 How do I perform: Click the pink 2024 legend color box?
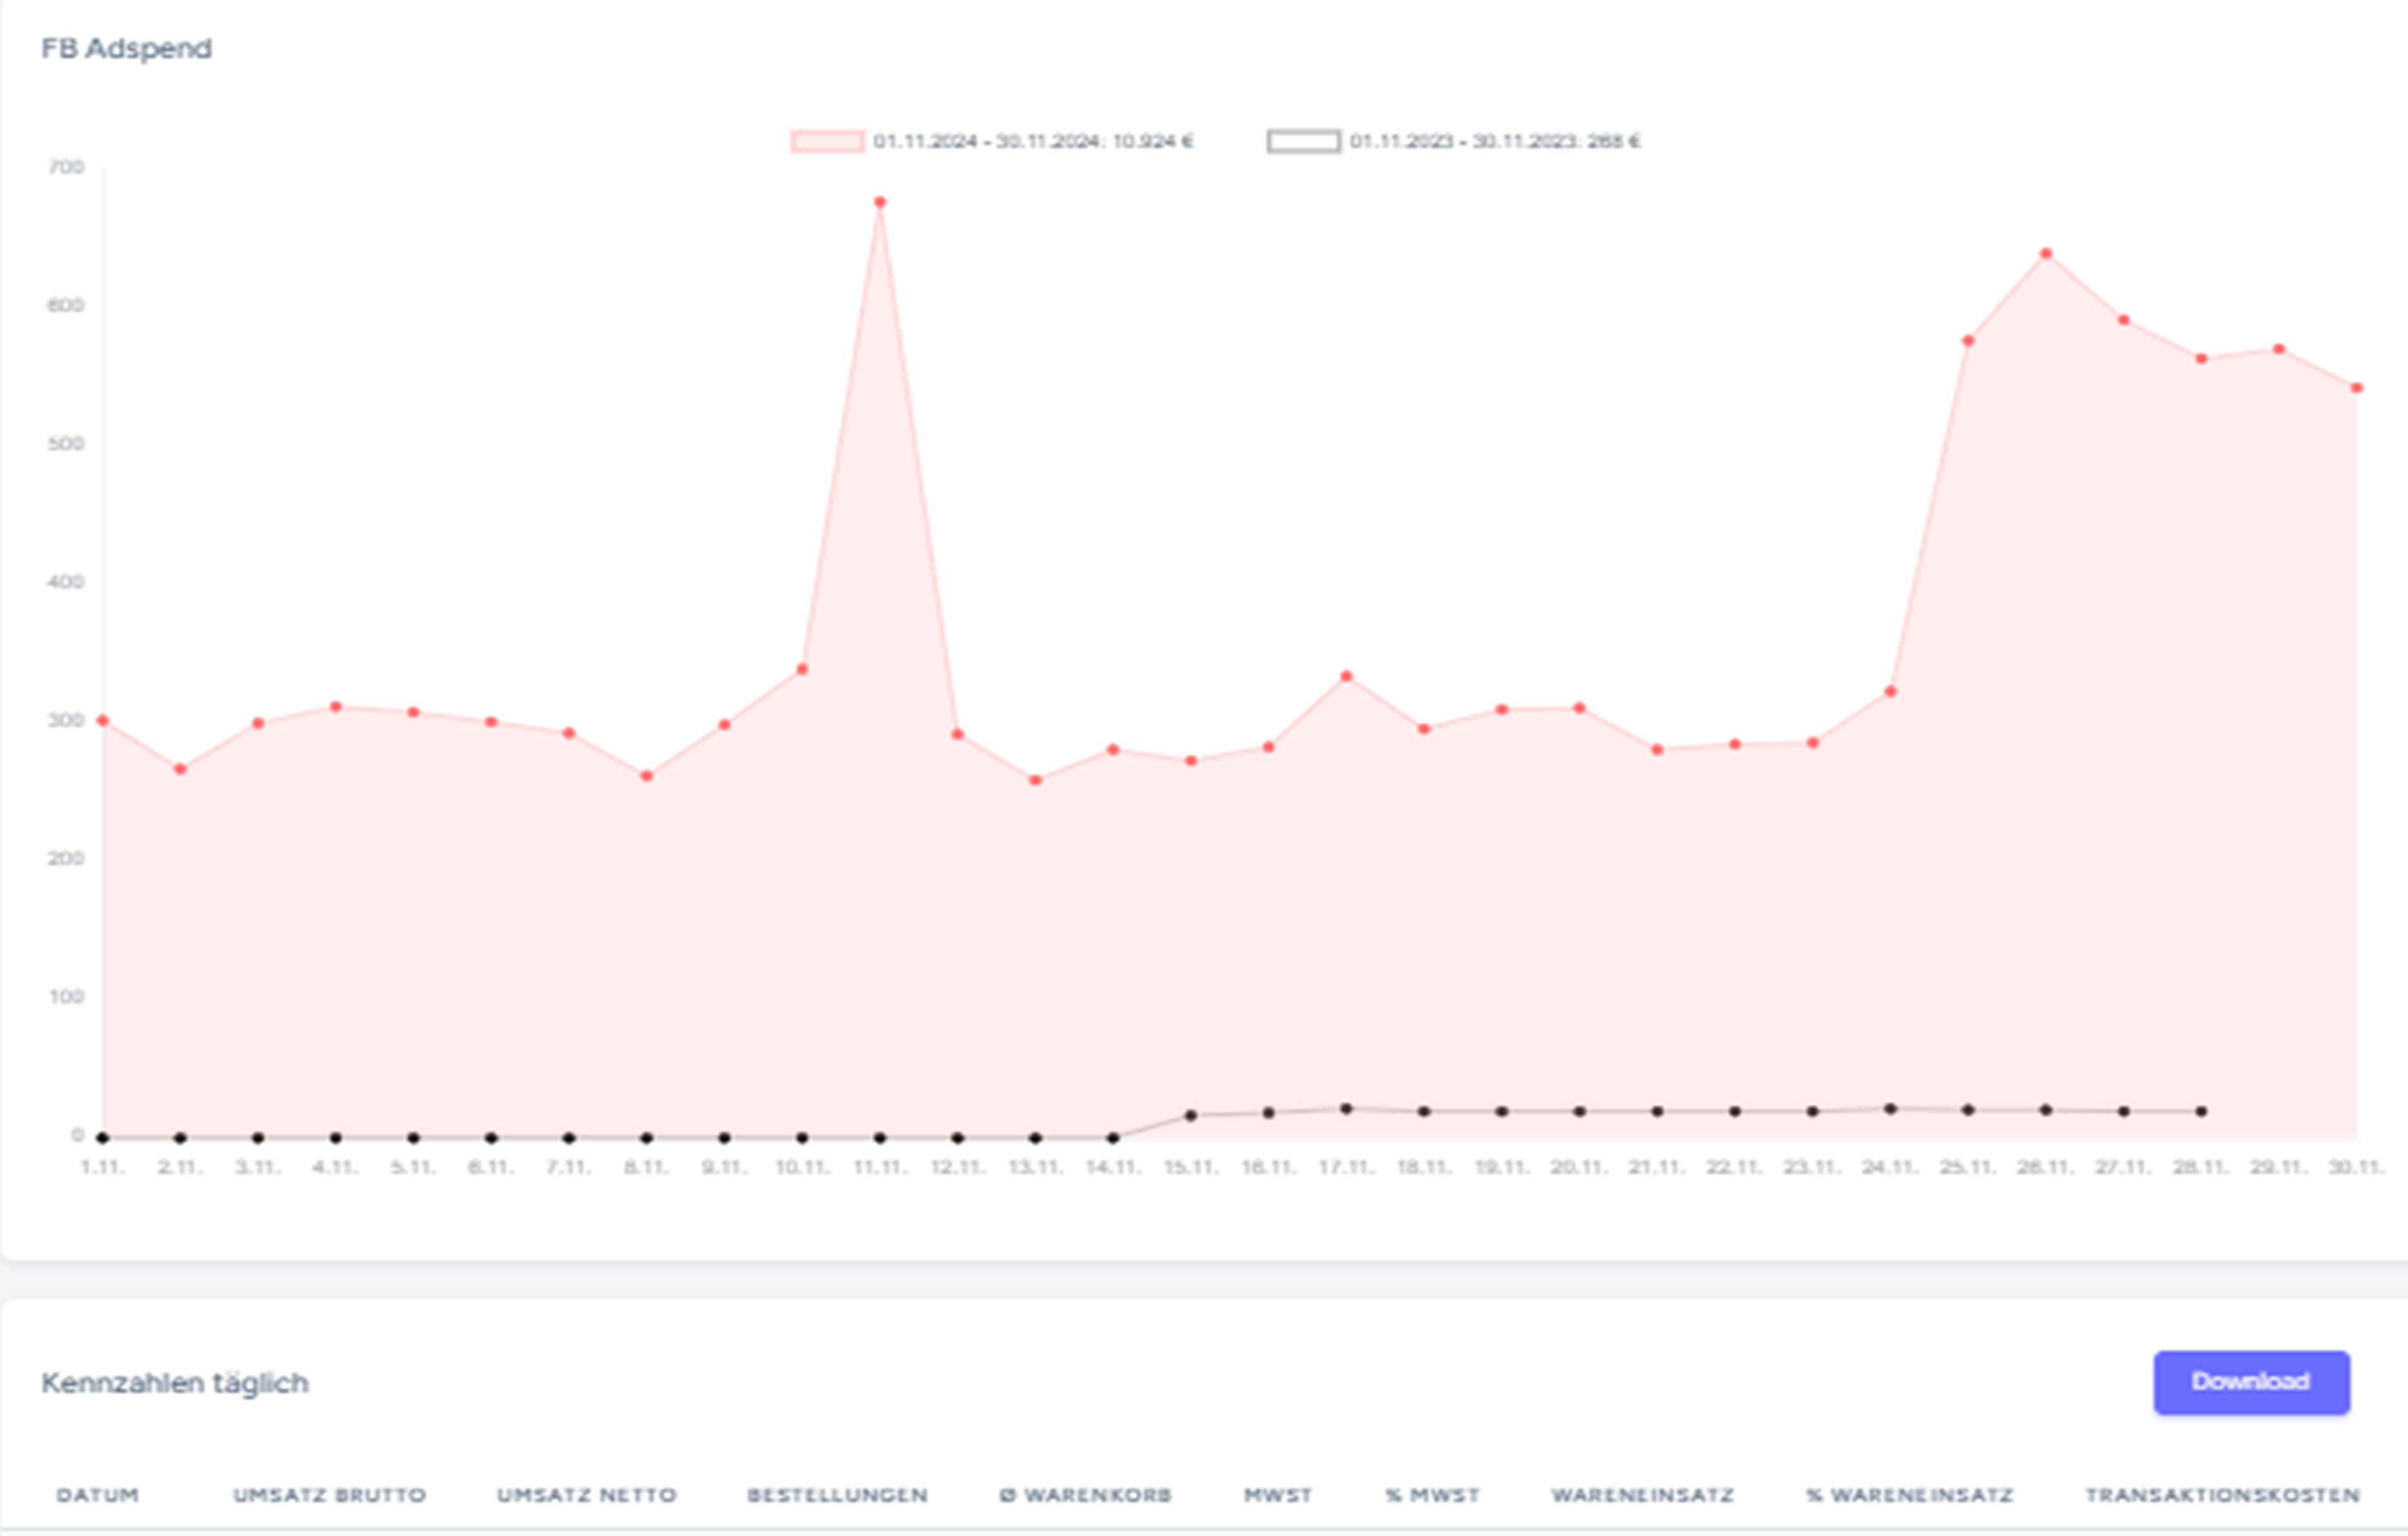(827, 141)
